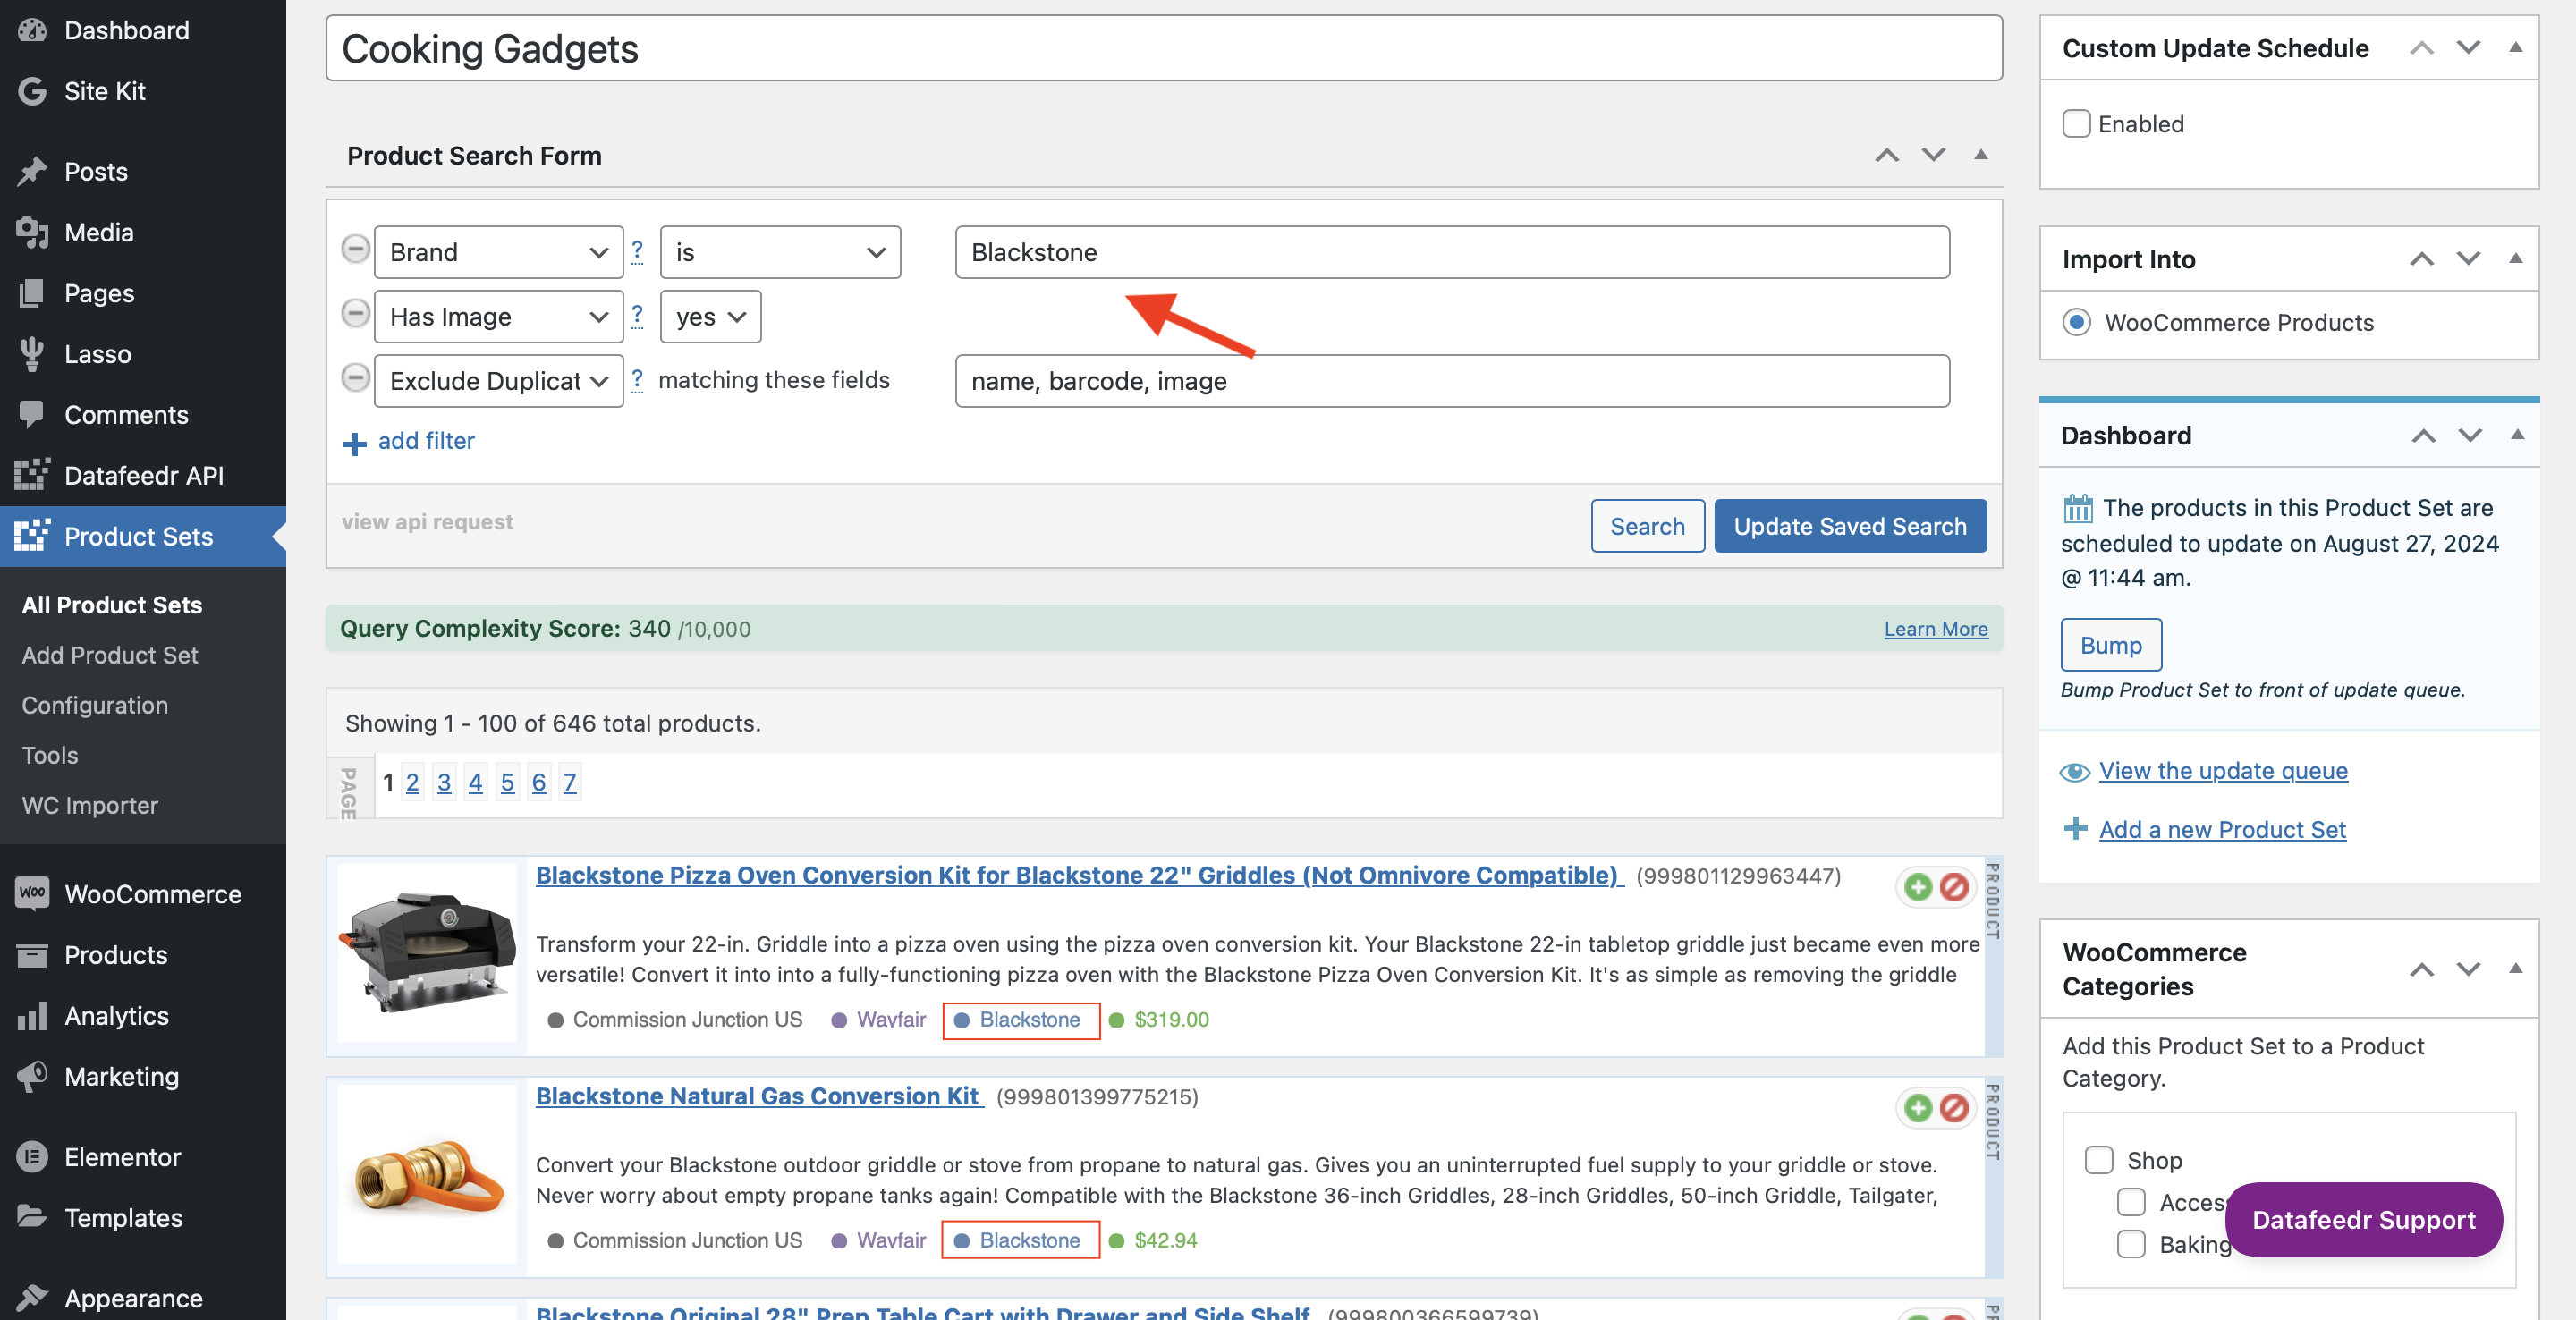Click the Search button
The height and width of the screenshot is (1320, 2576).
point(1647,526)
